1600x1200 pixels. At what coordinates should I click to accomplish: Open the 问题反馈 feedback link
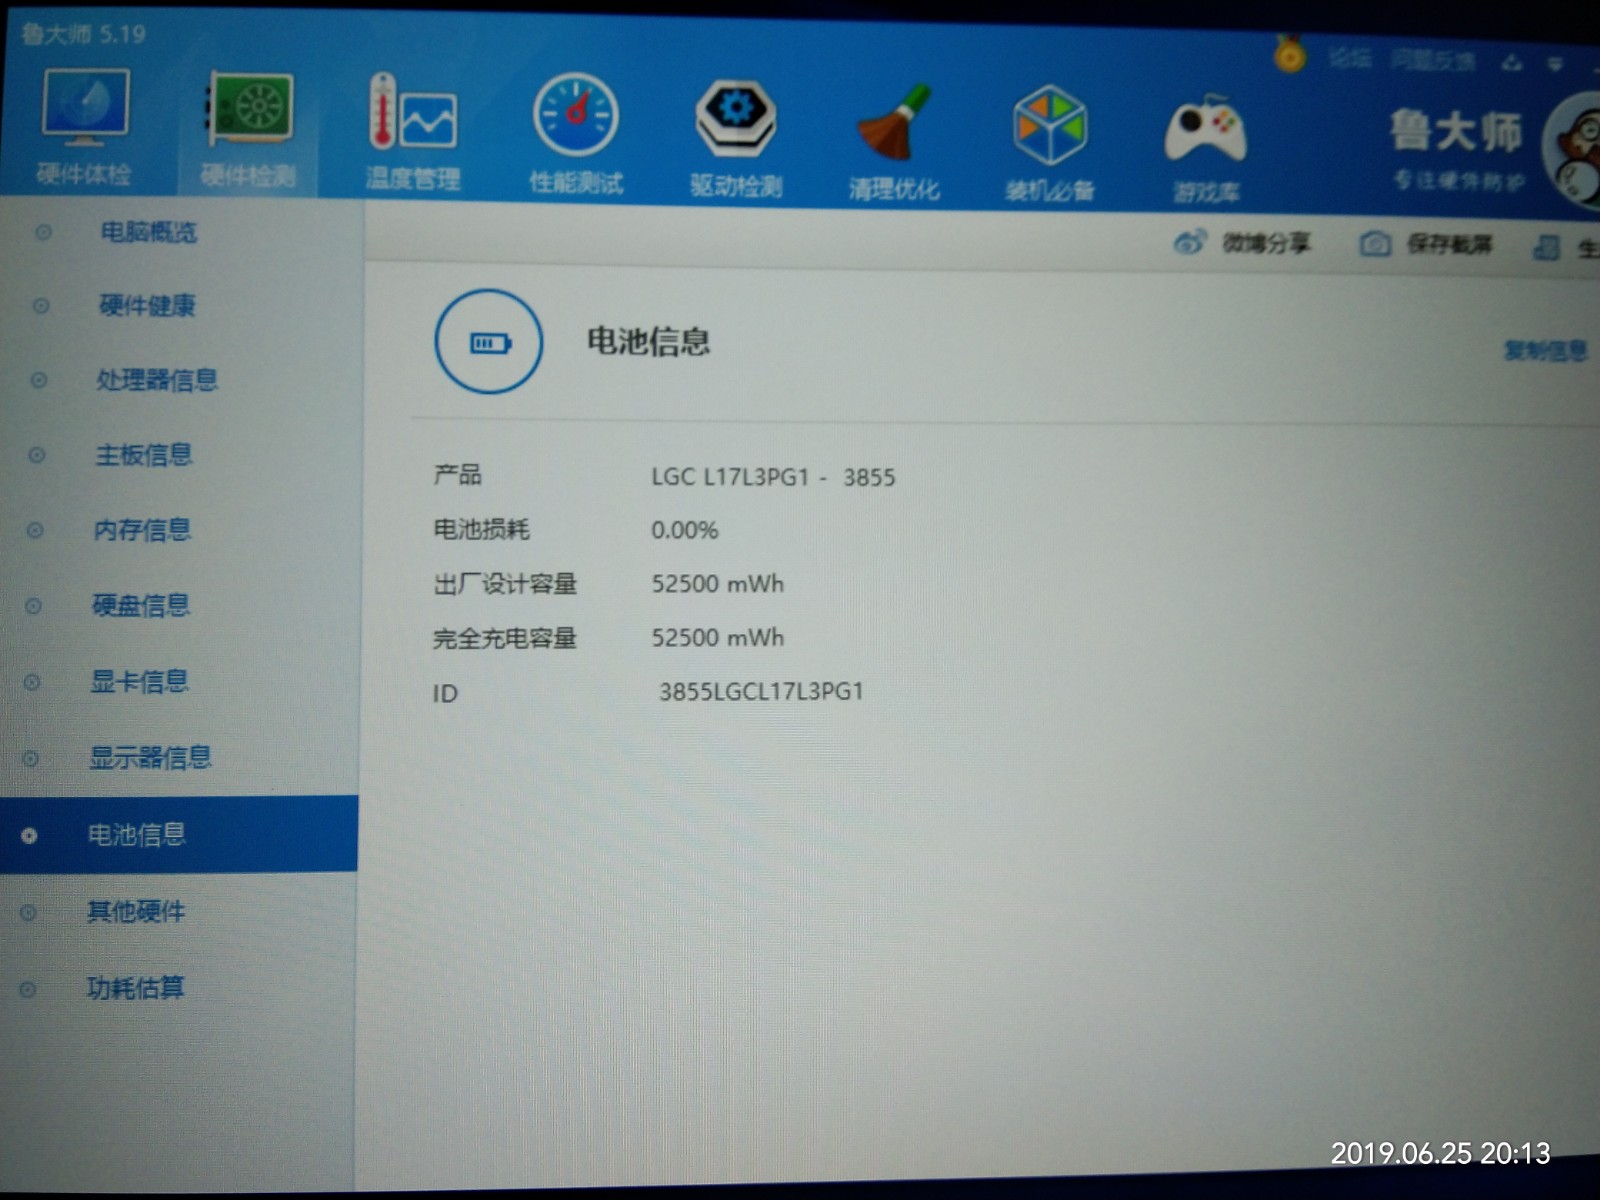tap(1433, 61)
